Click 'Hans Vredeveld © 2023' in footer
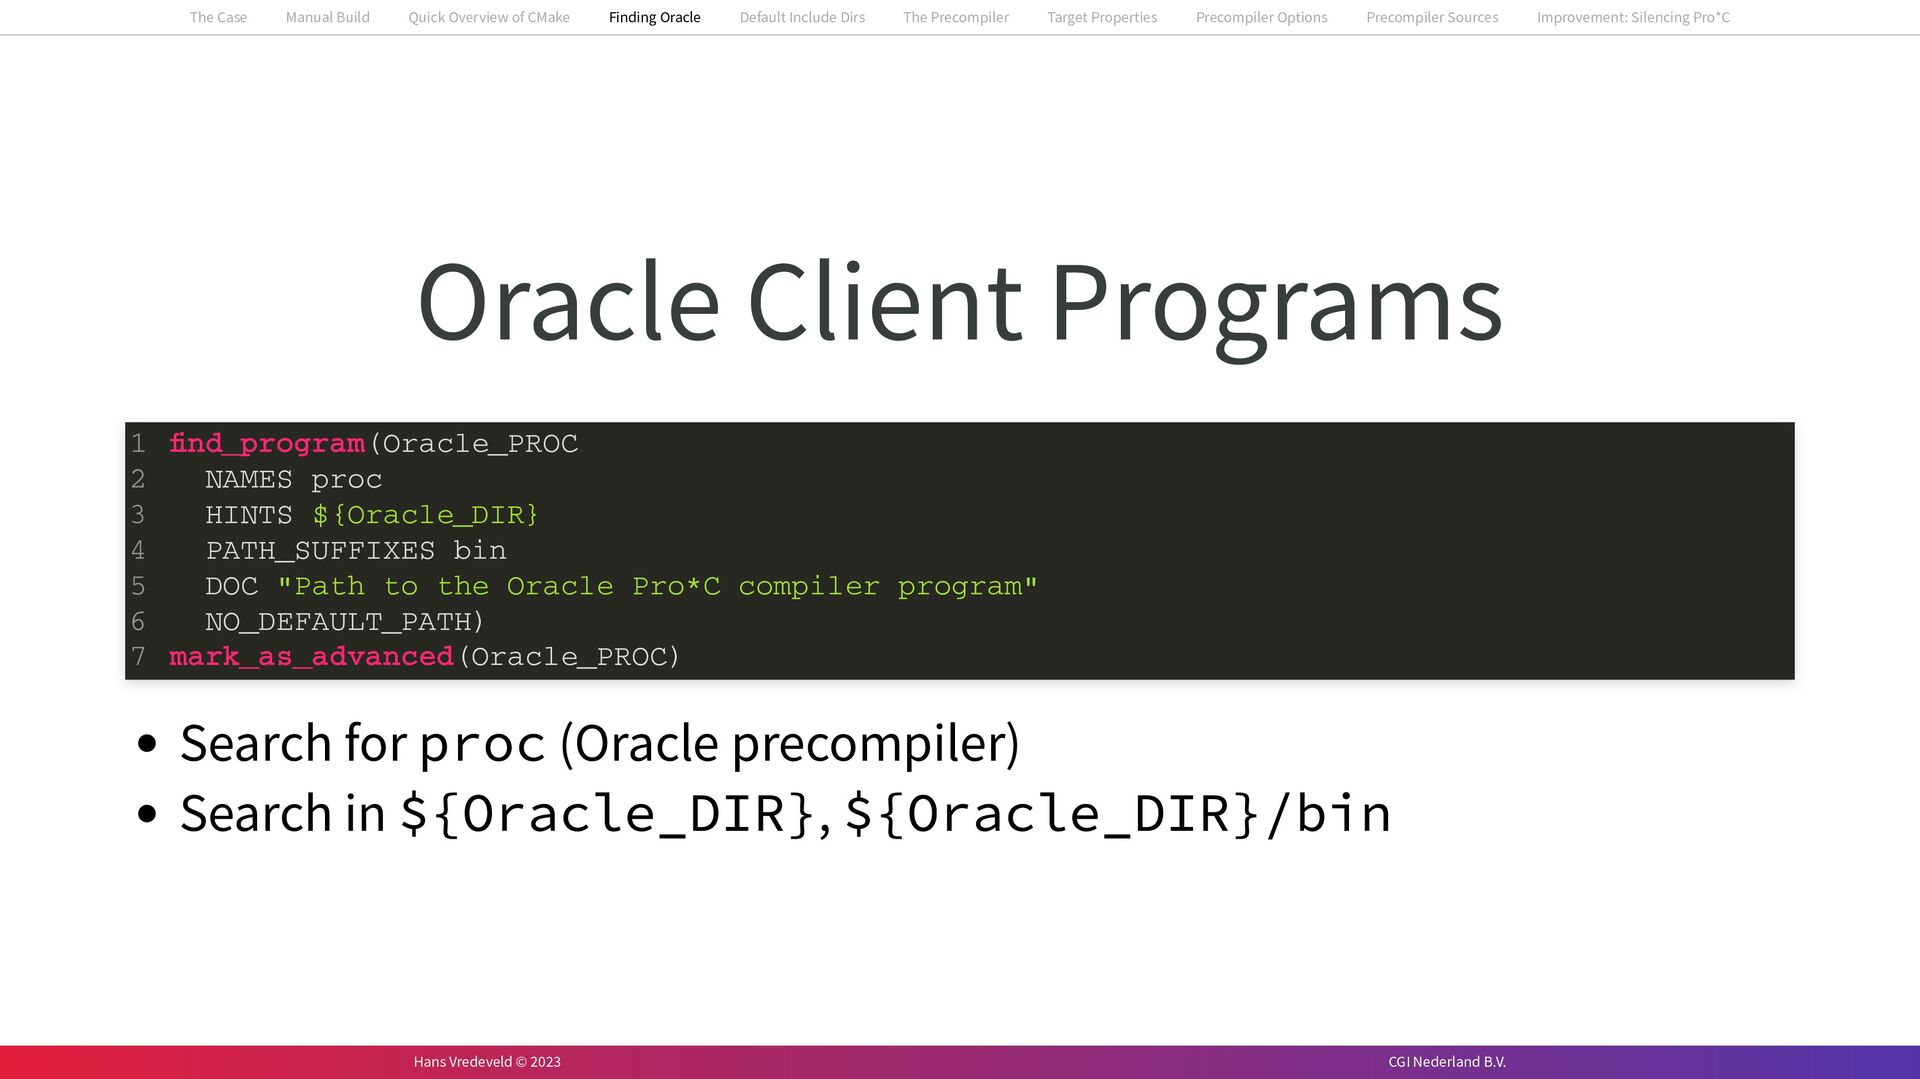1920x1079 pixels. [487, 1062]
